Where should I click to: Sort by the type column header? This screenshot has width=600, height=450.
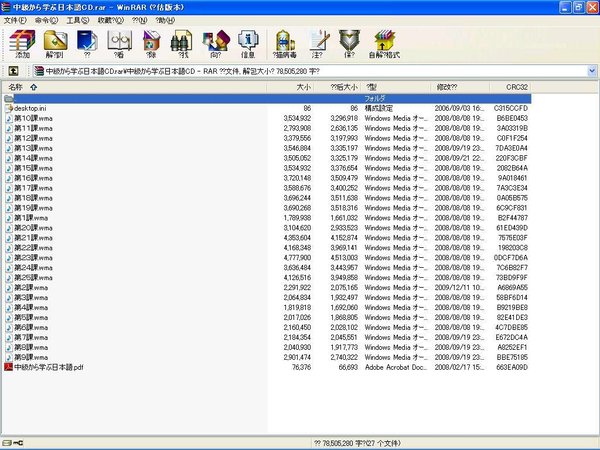[x=396, y=87]
